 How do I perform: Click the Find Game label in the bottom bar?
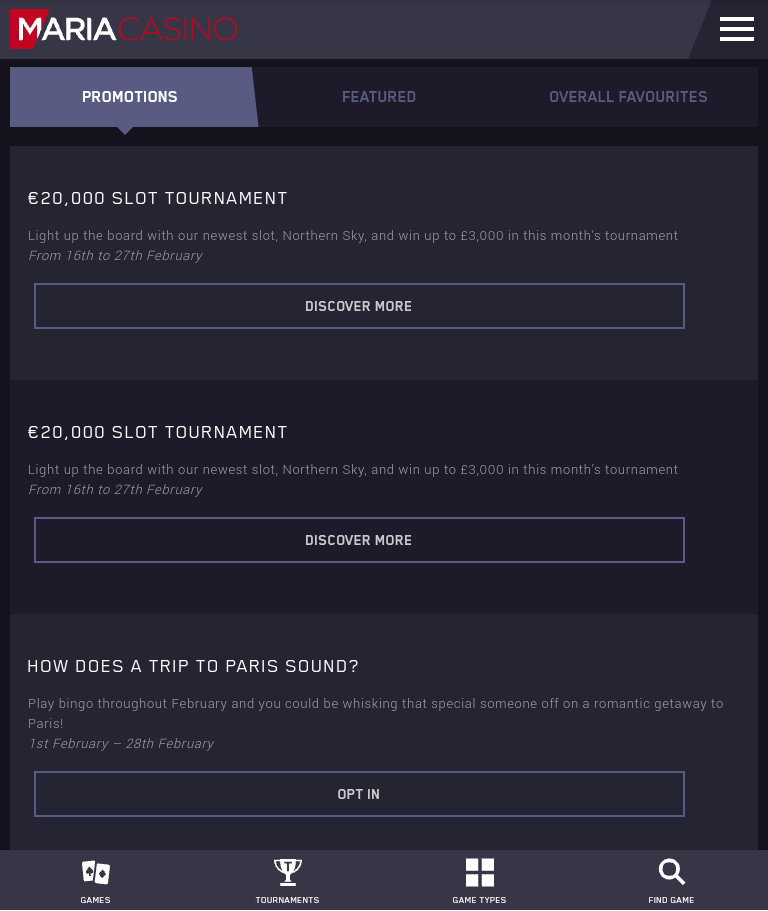pyautogui.click(x=672, y=900)
